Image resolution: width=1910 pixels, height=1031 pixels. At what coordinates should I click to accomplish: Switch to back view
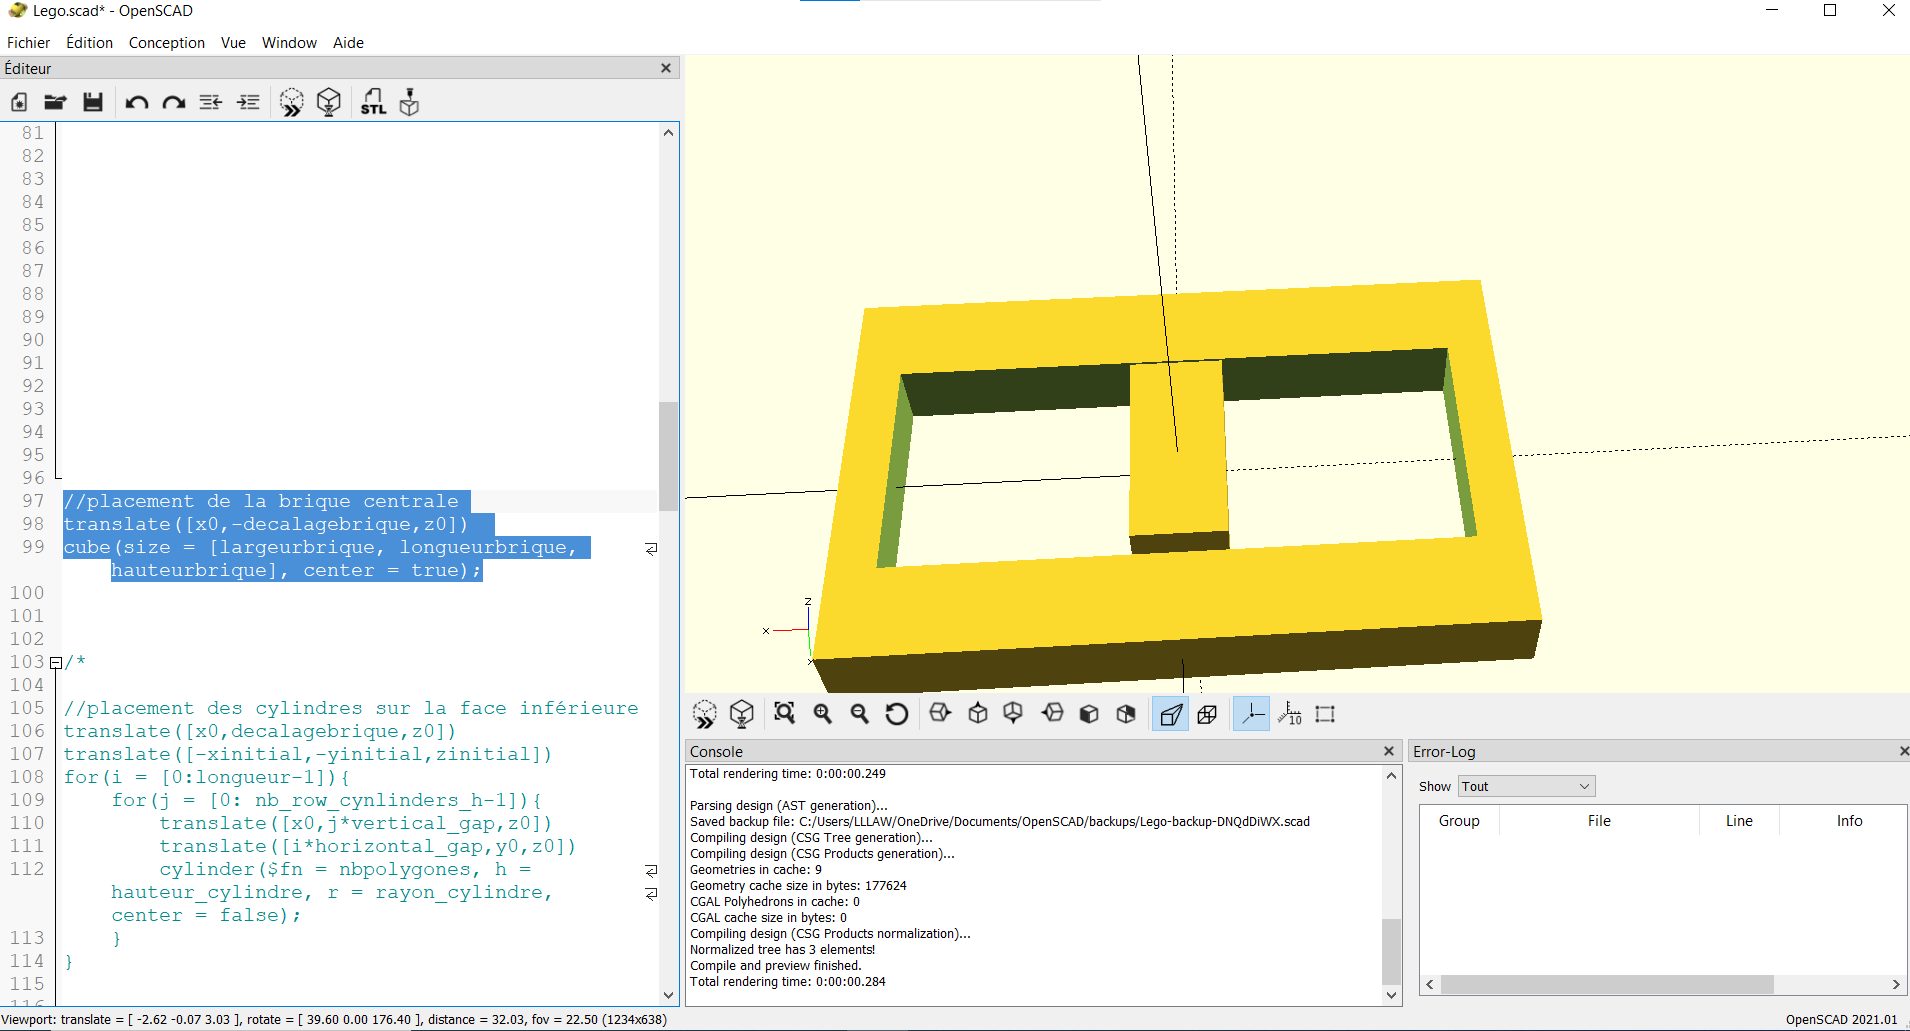[x=1127, y=714]
